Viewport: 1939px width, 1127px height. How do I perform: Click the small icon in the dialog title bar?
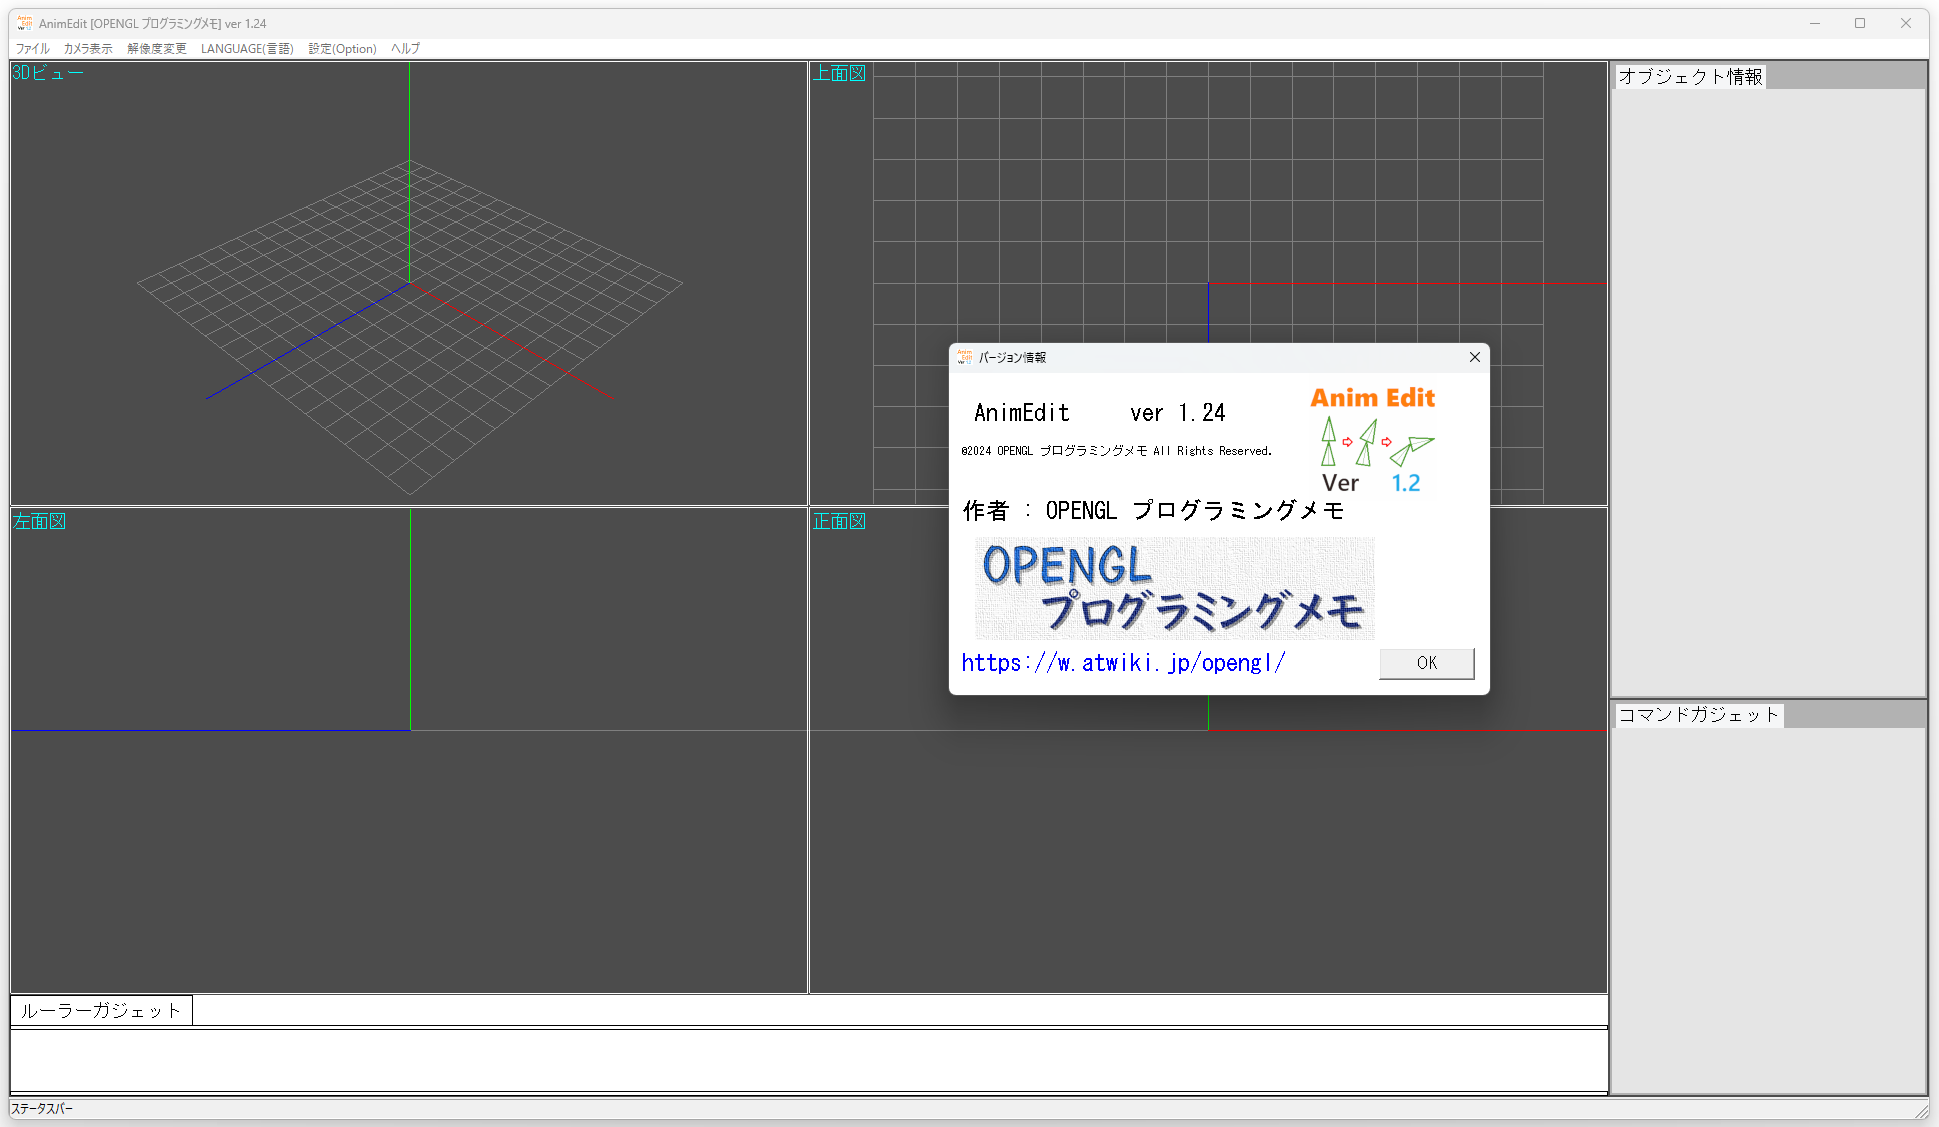point(964,357)
